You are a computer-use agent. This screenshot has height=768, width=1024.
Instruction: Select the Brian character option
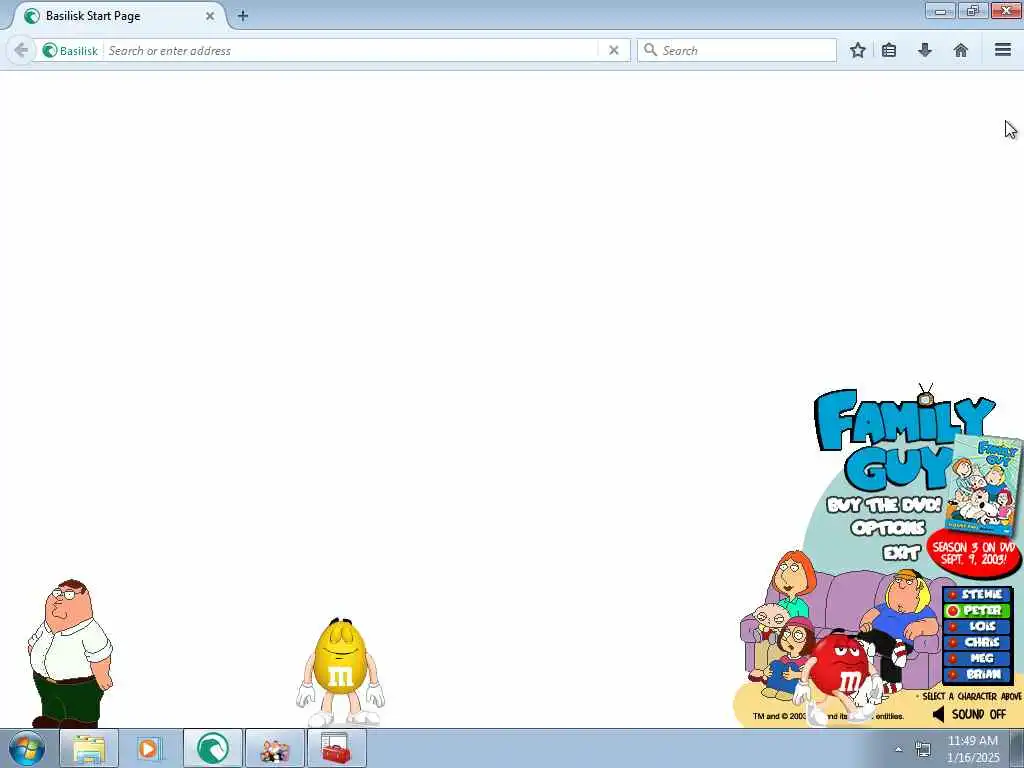click(978, 674)
